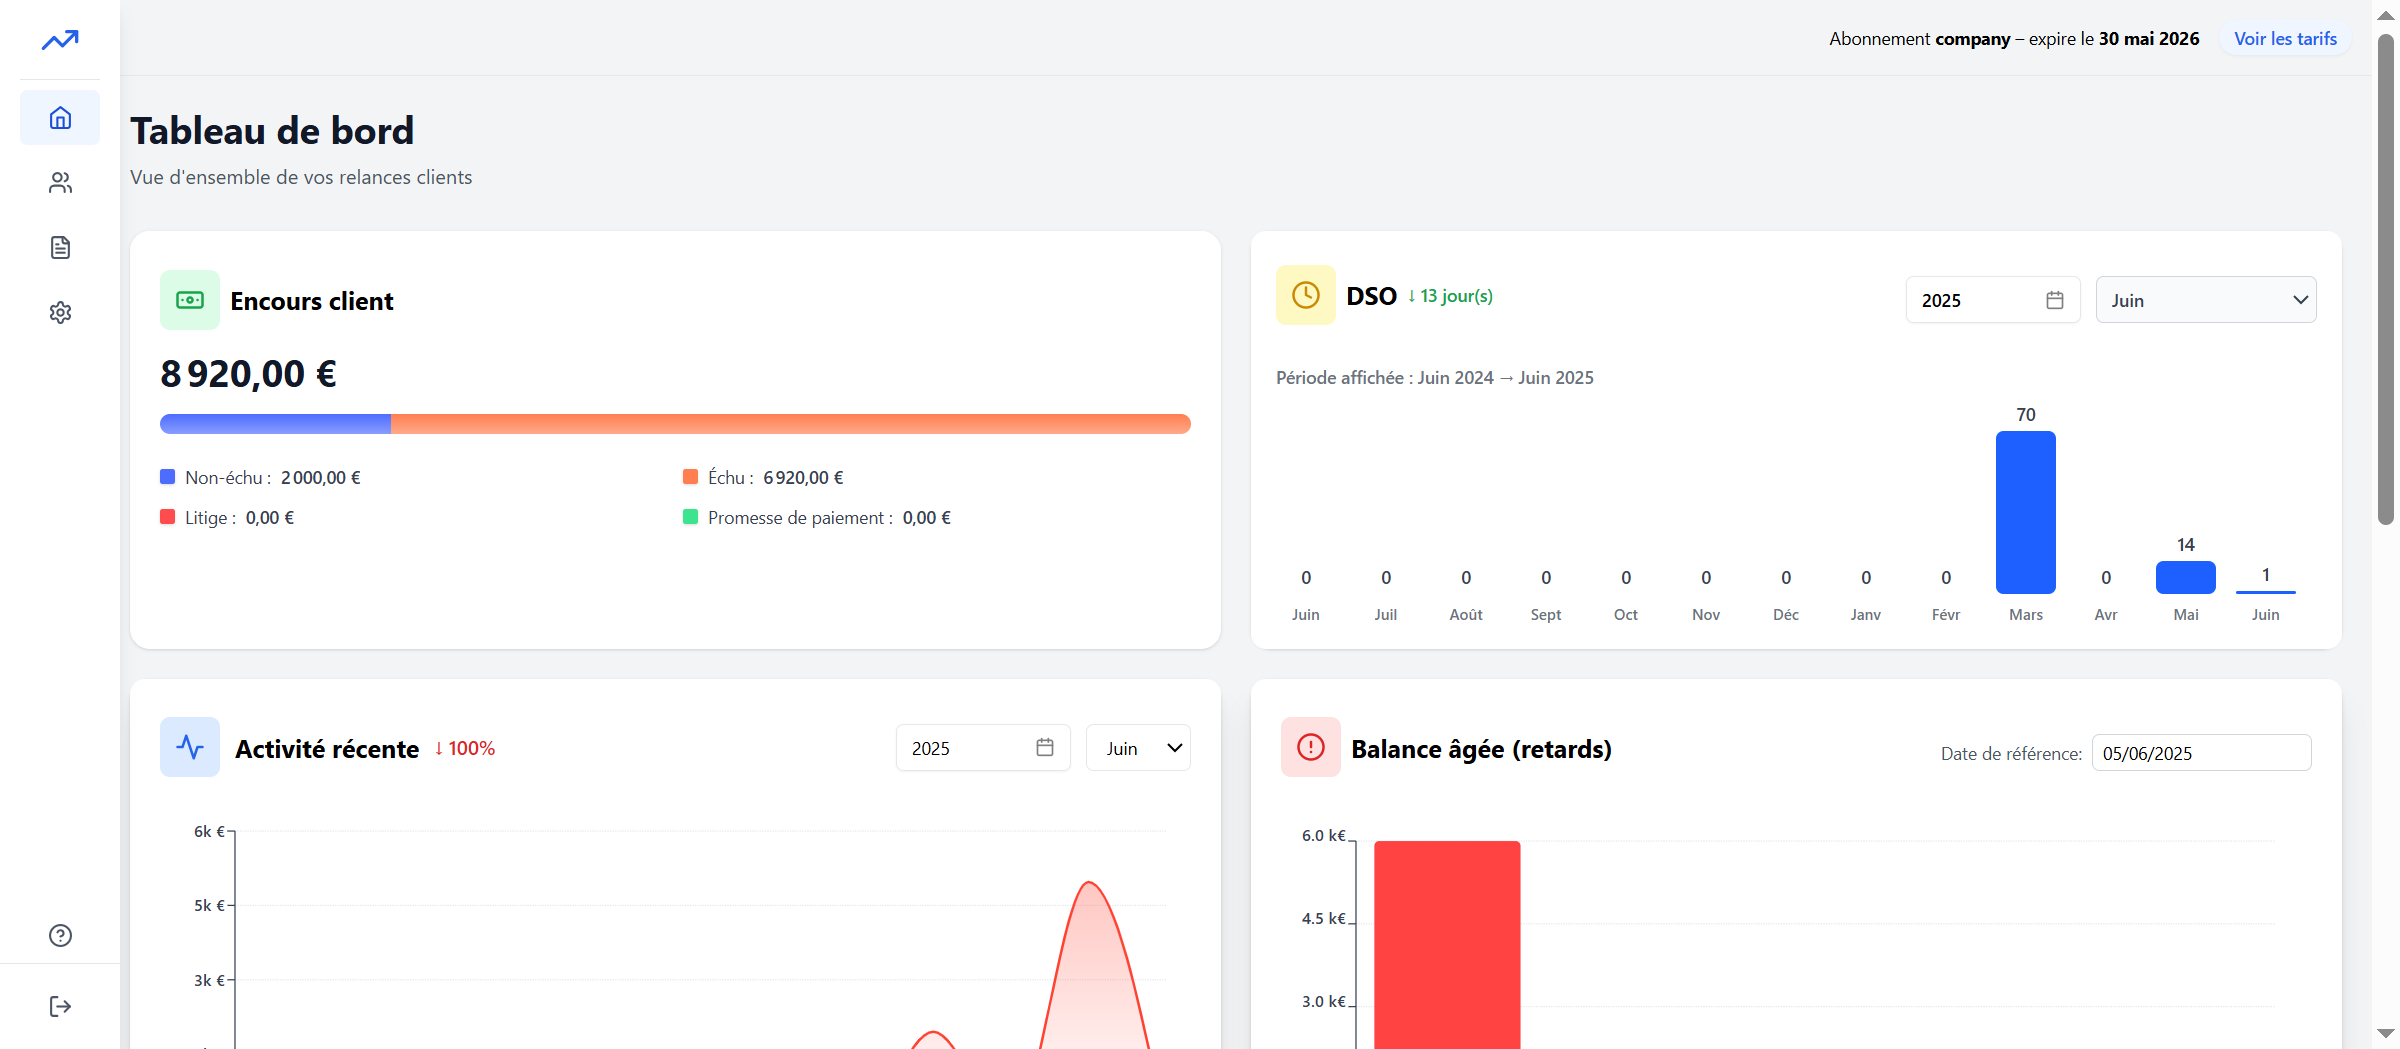Click the red Litige legend swatch
This screenshot has width=2400, height=1049.
(168, 517)
